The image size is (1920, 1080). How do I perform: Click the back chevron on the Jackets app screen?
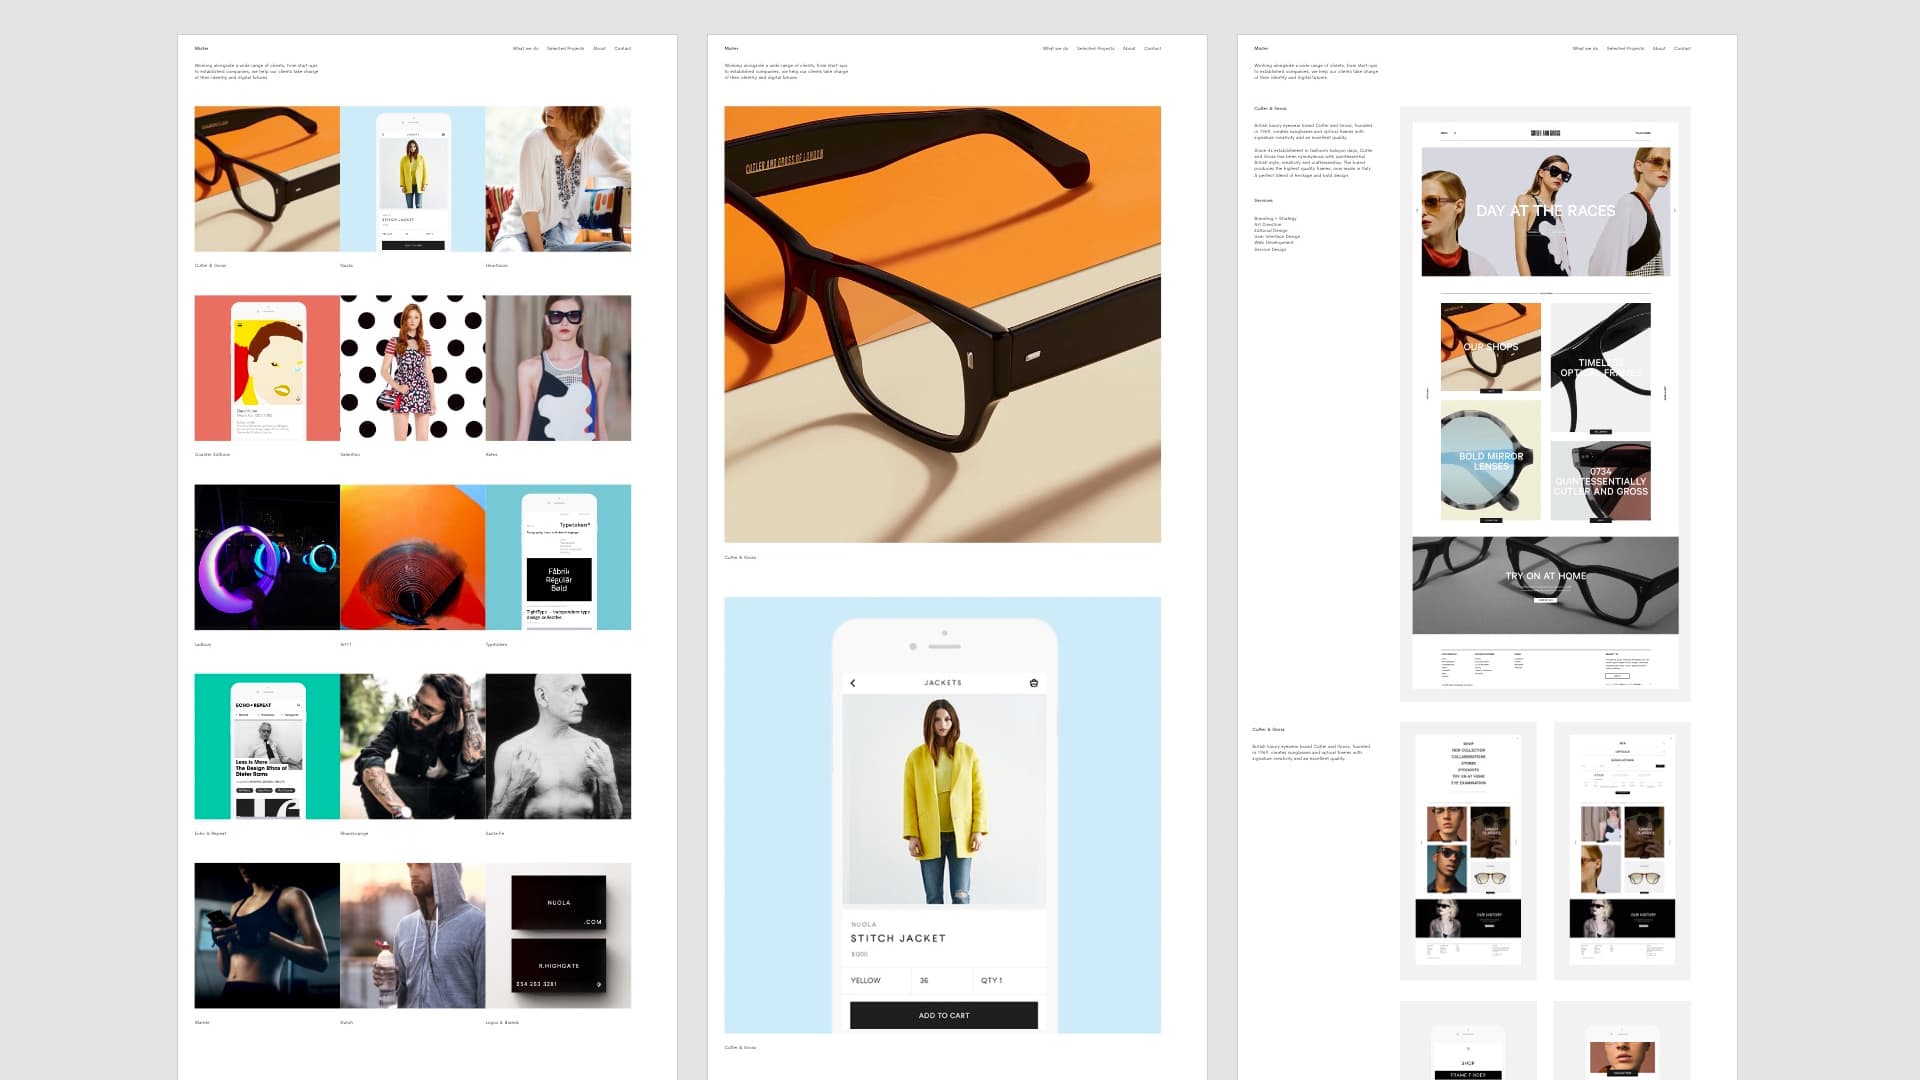(x=853, y=682)
